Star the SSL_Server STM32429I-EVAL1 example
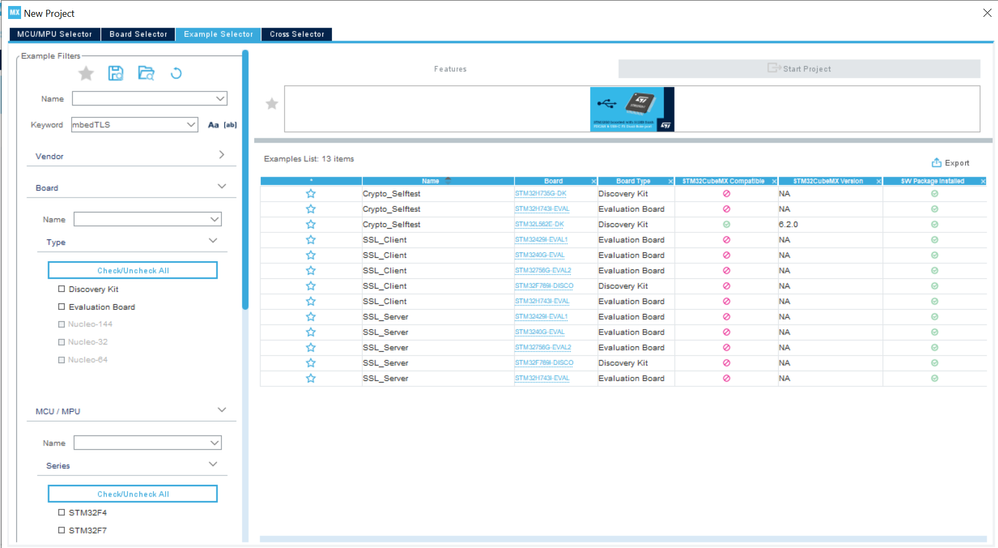Viewport: 998px width, 548px height. 311,317
